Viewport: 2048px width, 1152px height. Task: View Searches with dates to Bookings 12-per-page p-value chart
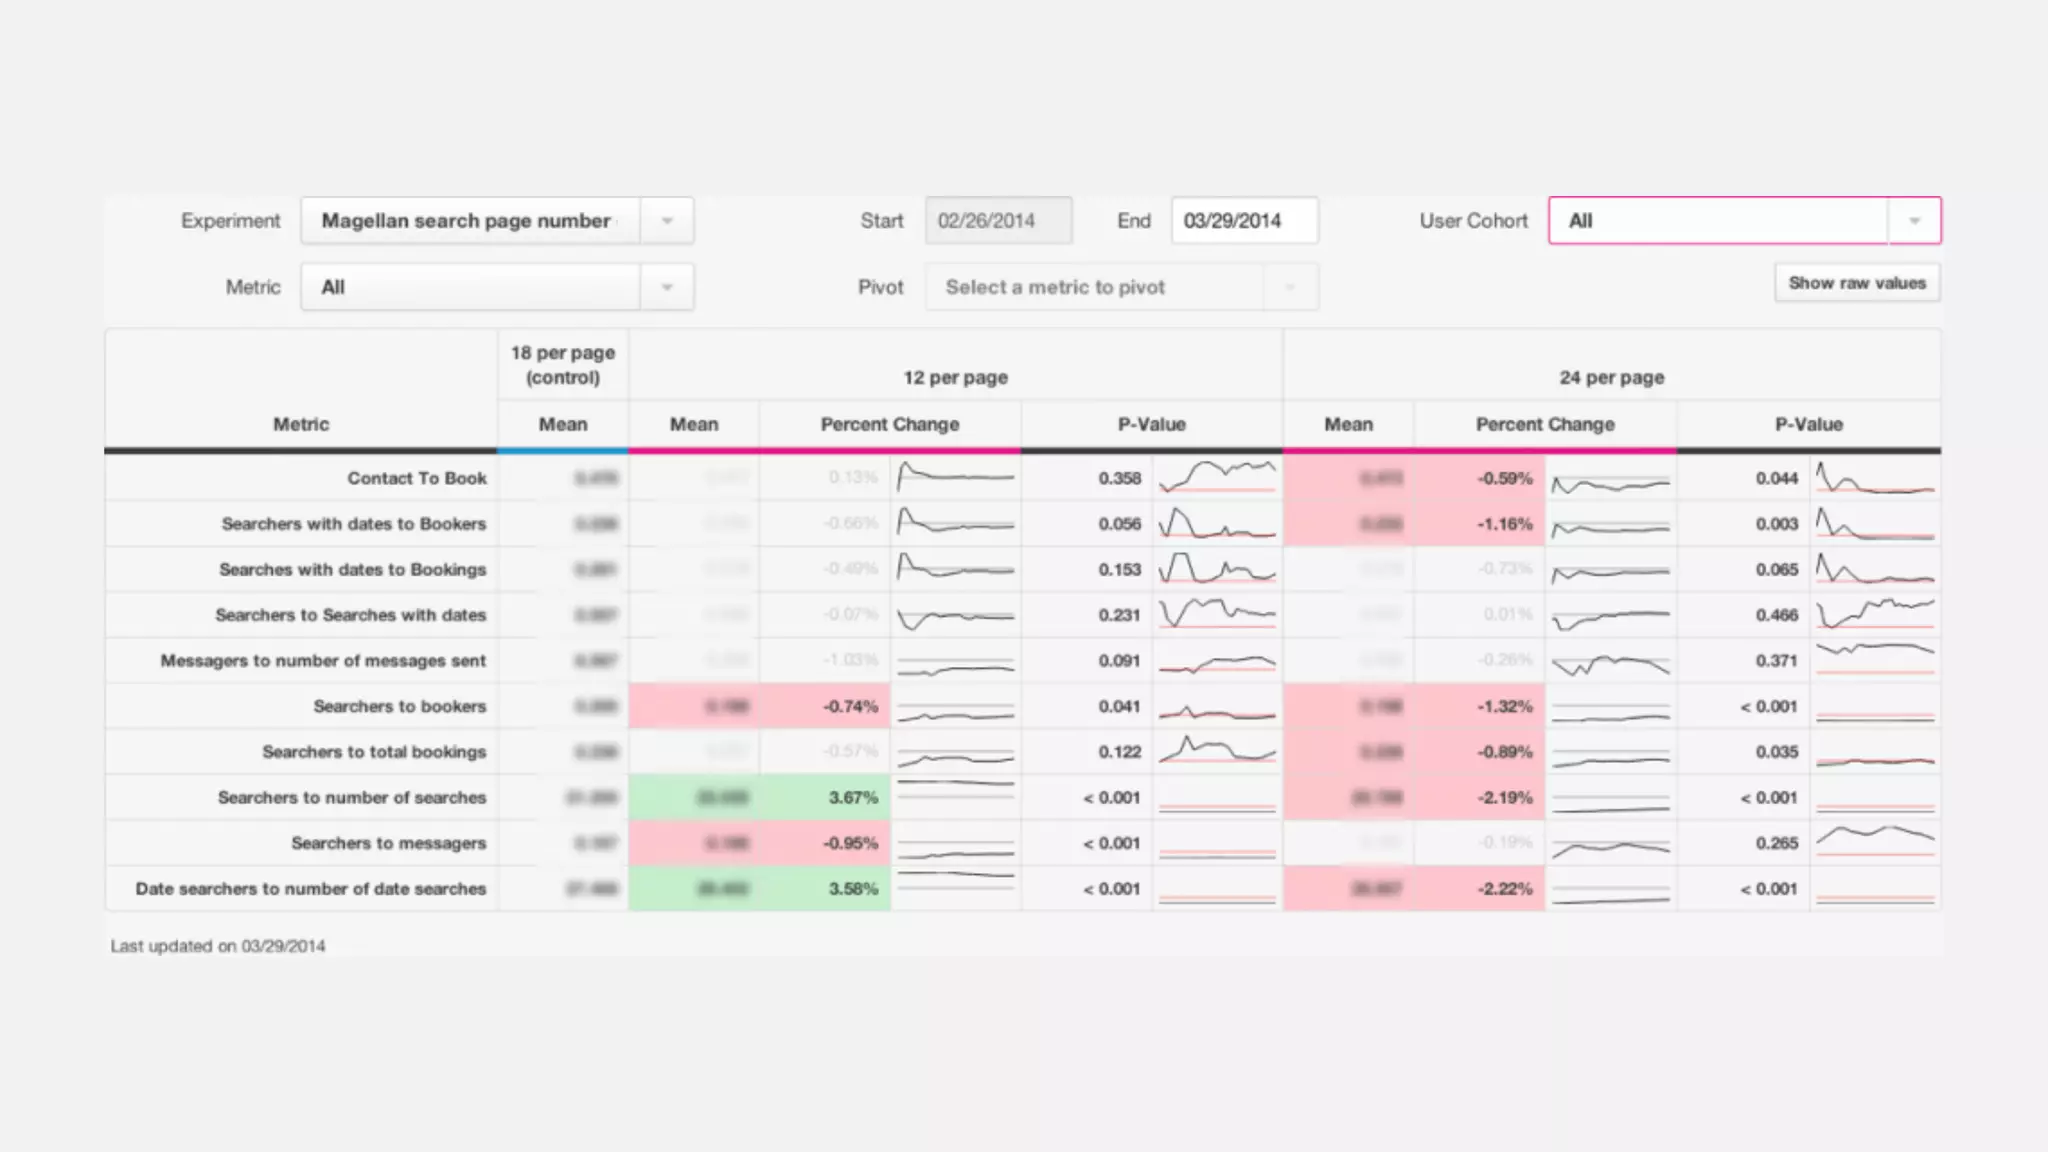tap(1217, 569)
